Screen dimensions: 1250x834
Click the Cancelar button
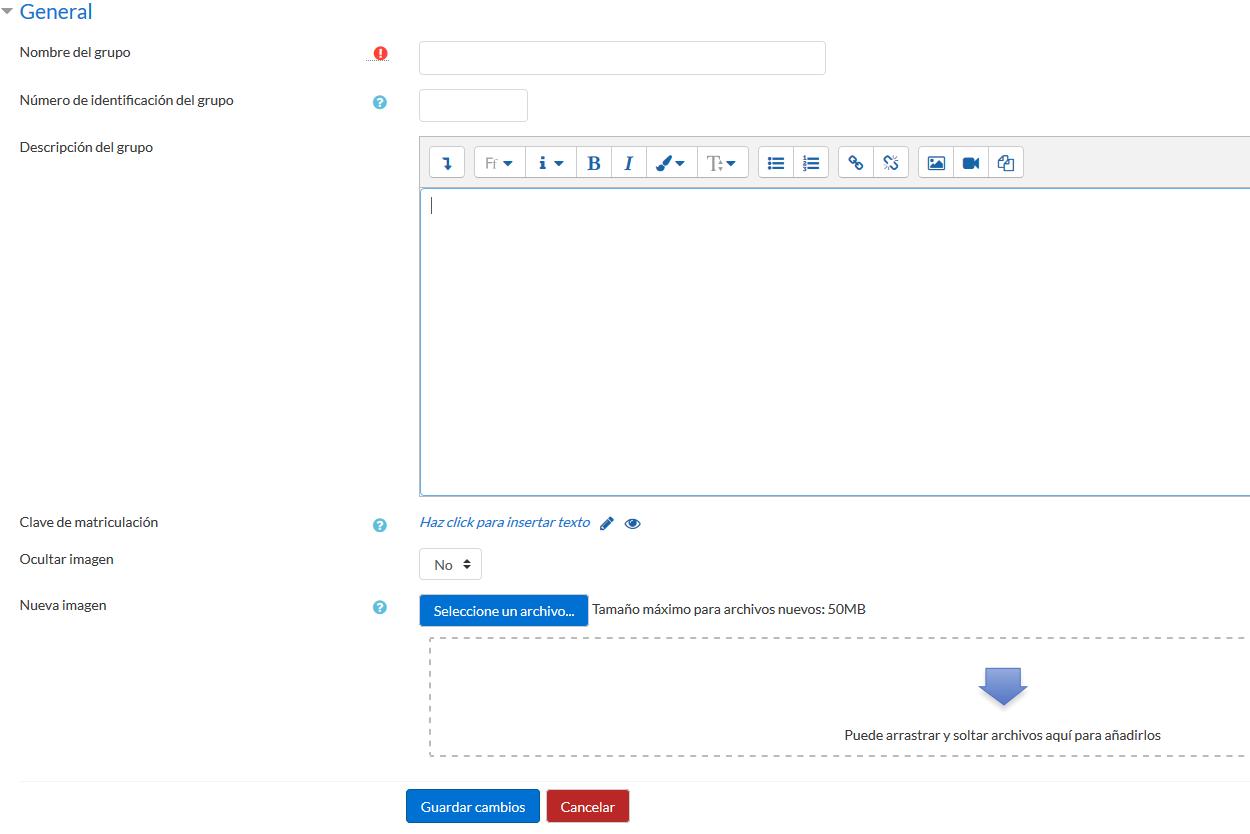588,806
